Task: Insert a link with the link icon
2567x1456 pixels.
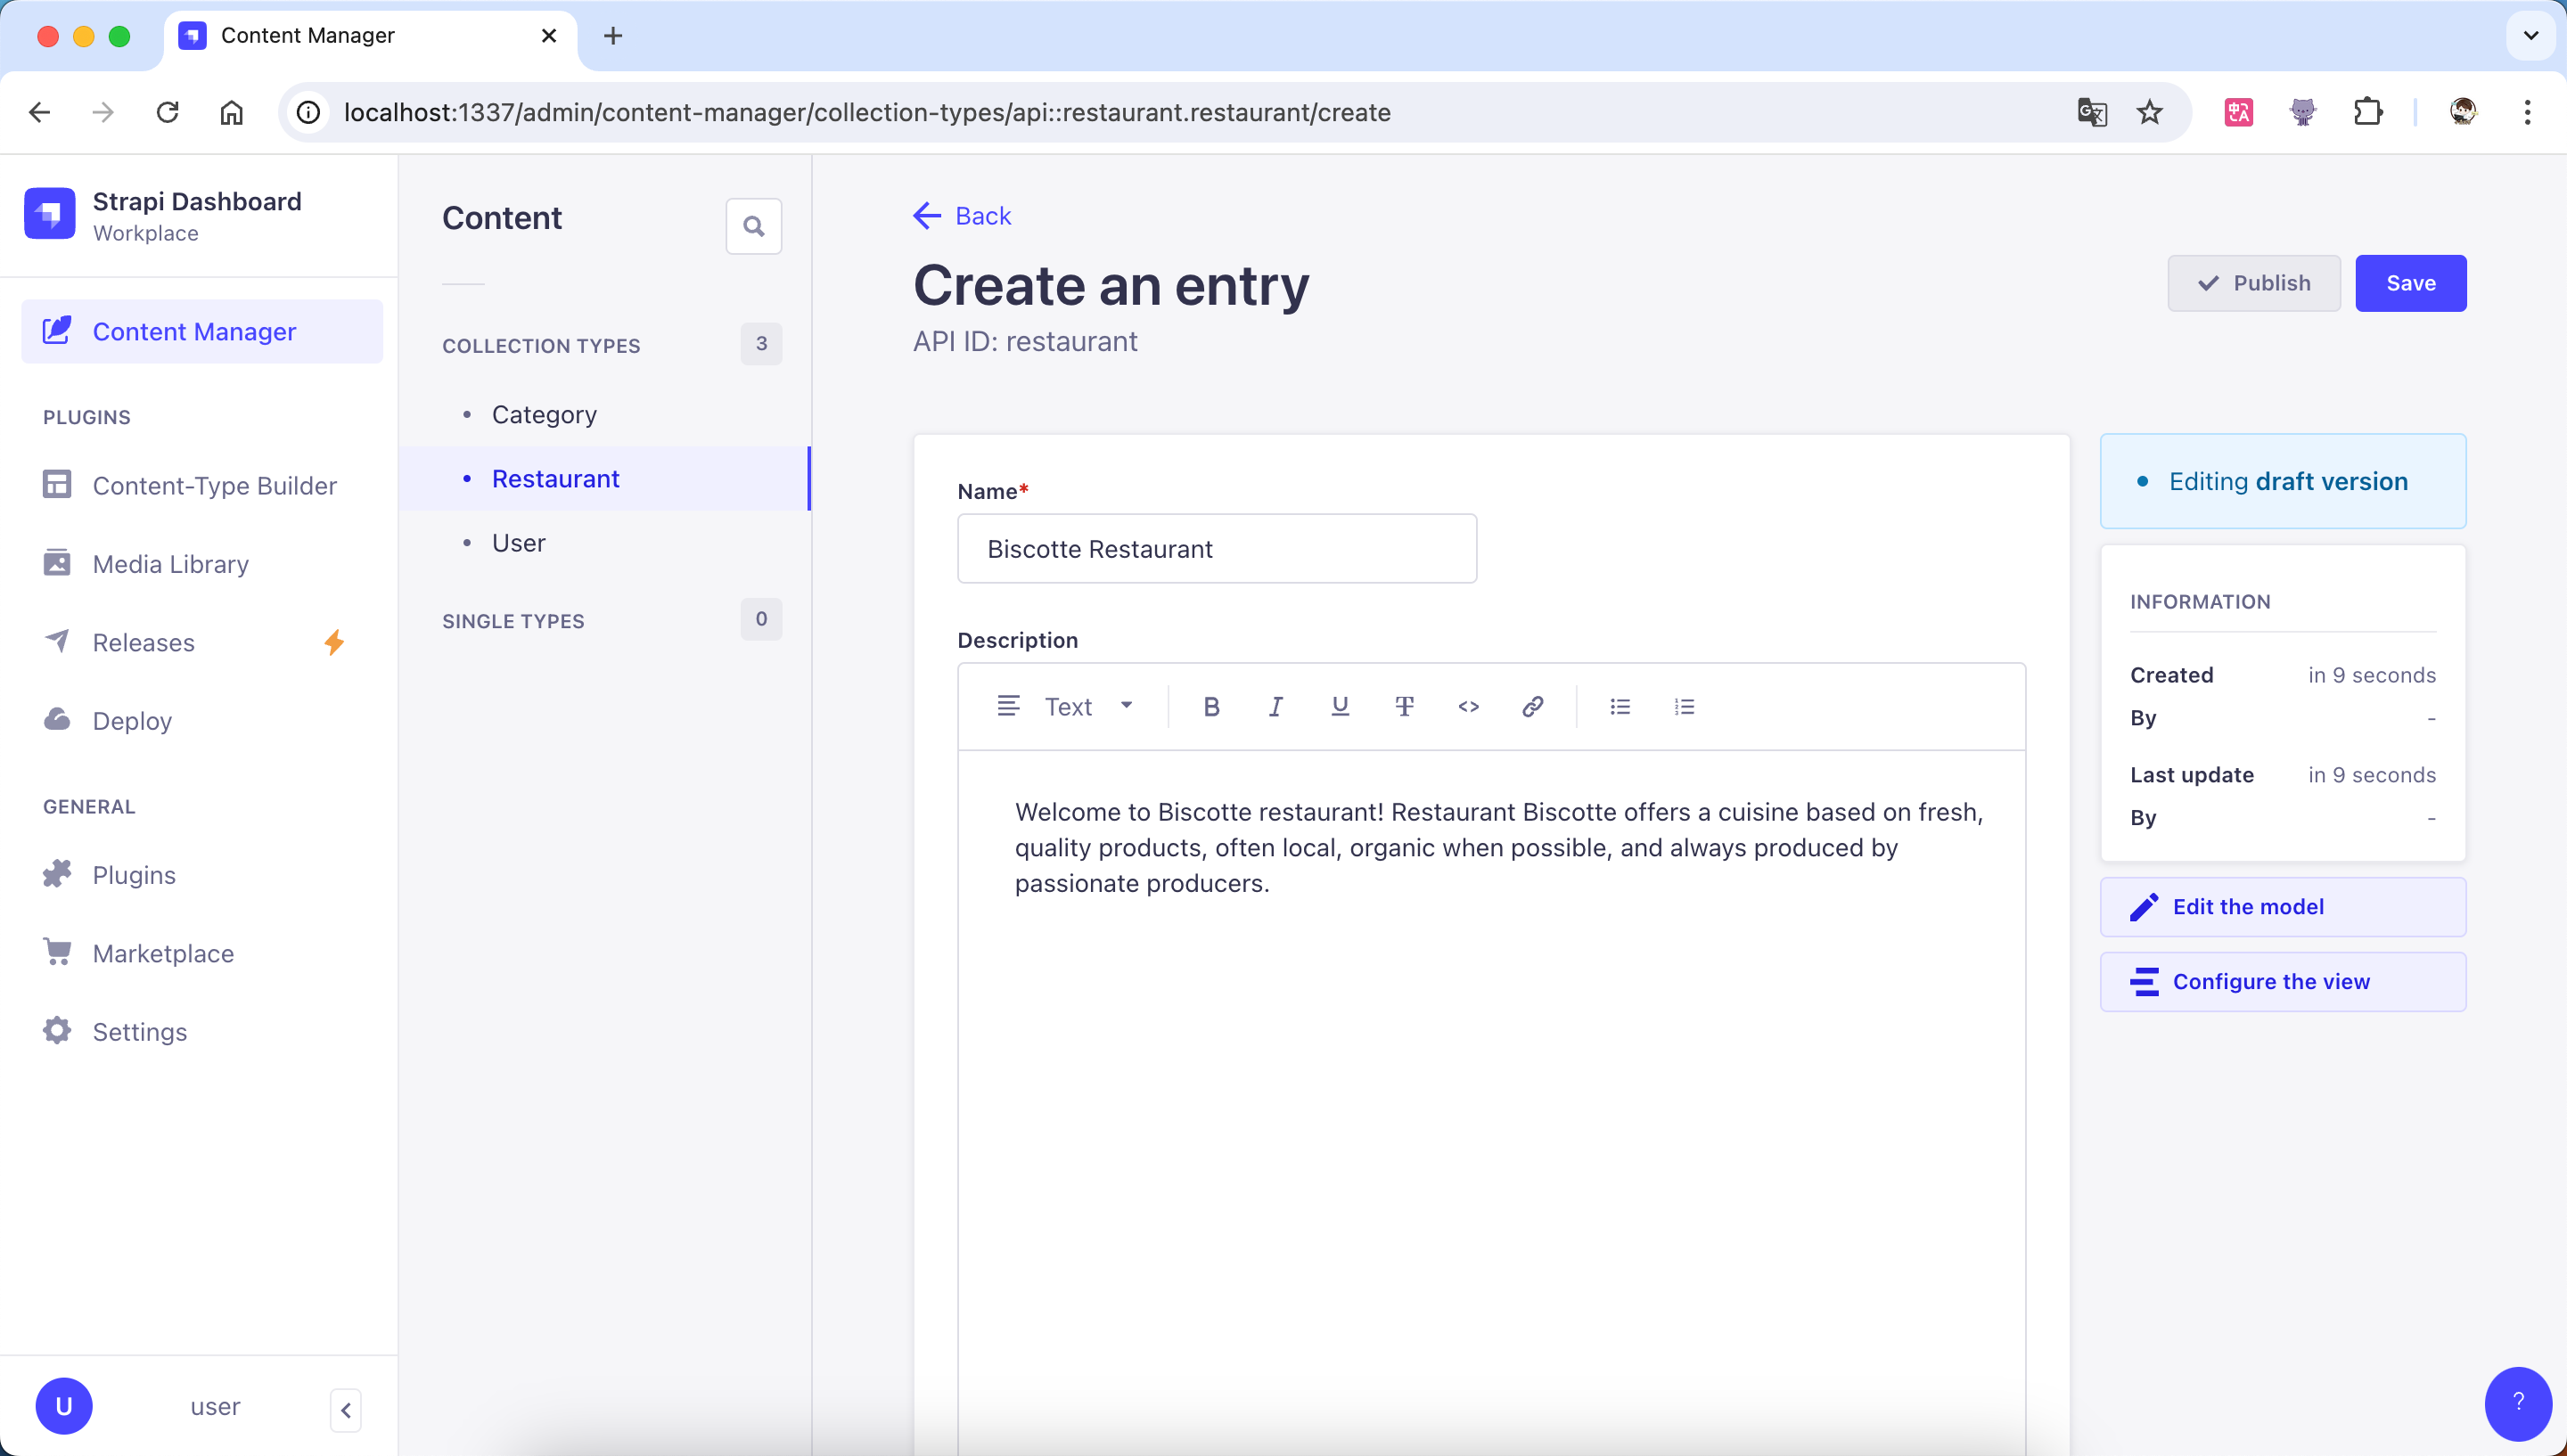Action: (1532, 707)
